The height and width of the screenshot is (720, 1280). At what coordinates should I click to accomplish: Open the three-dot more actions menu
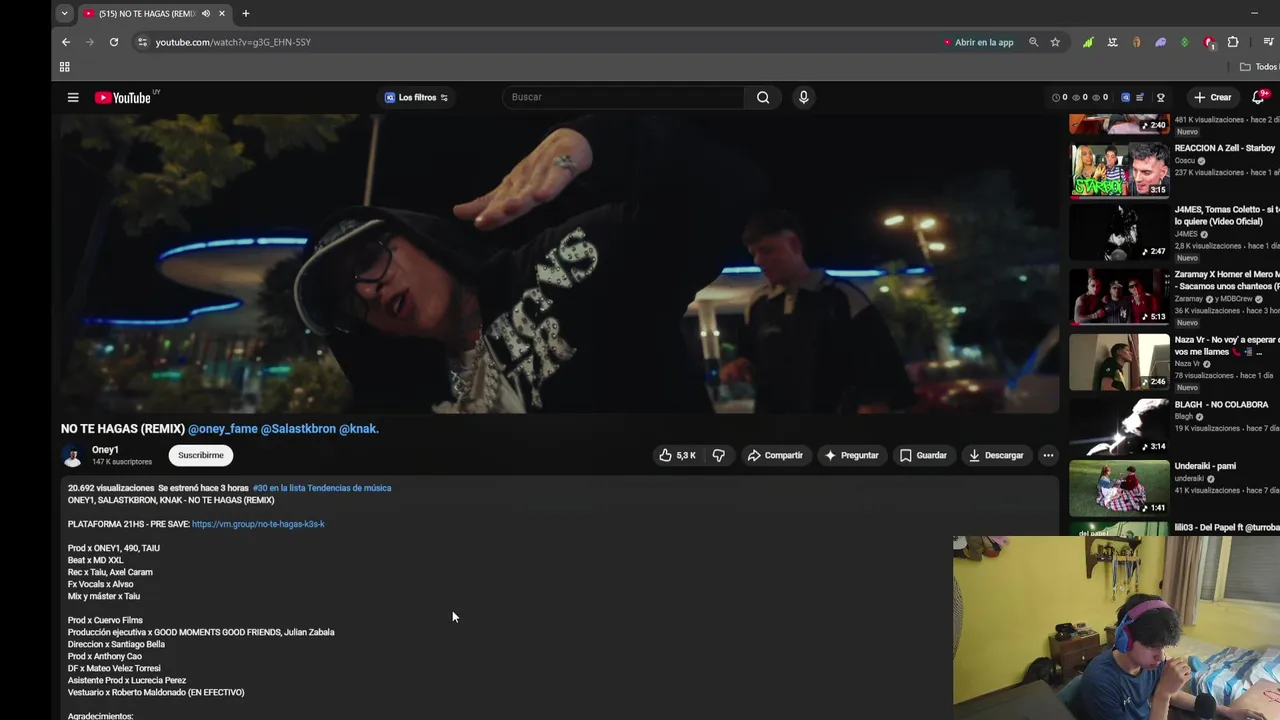[x=1048, y=455]
